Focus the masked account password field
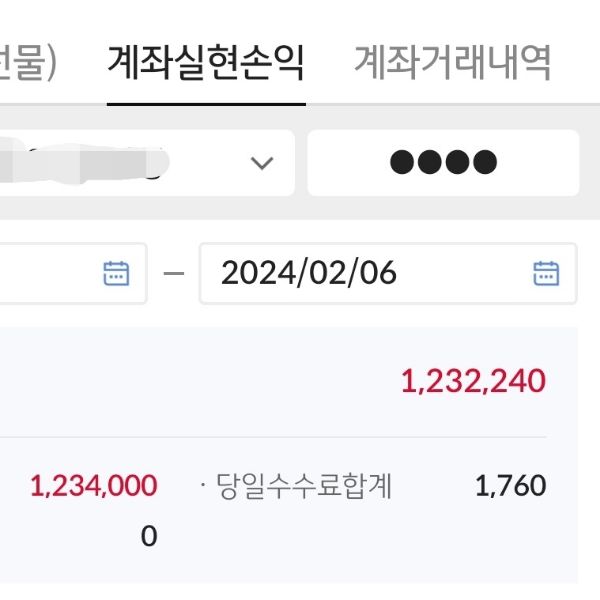Viewport: 600px width, 600px height. 443,163
